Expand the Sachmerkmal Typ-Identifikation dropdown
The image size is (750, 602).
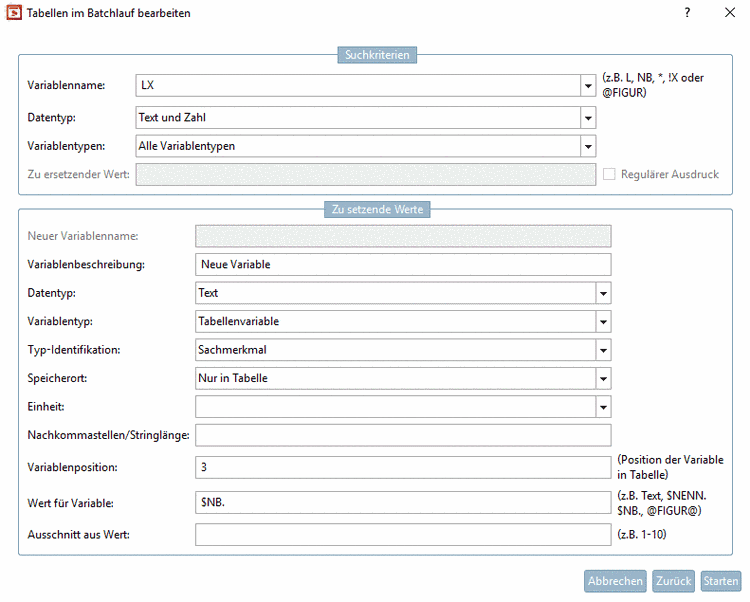(602, 350)
